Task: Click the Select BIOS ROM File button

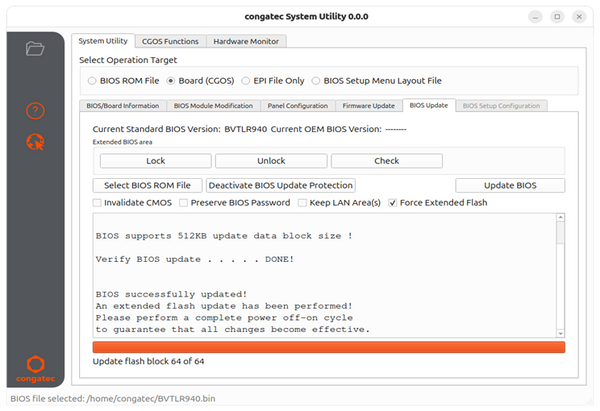Action: (x=147, y=185)
